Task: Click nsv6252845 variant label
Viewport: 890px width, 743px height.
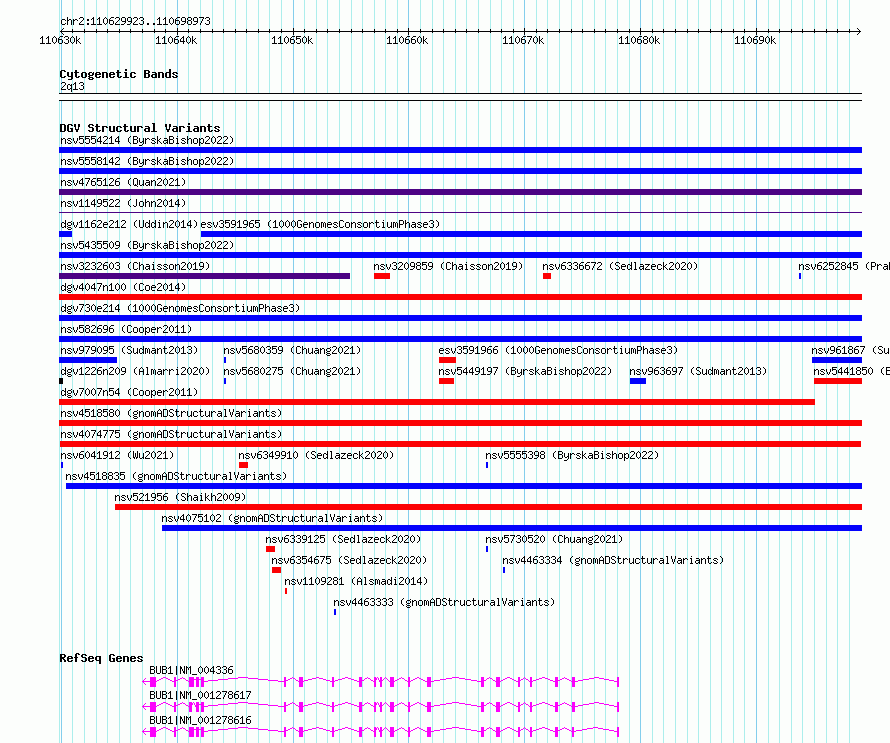Action: click(844, 266)
